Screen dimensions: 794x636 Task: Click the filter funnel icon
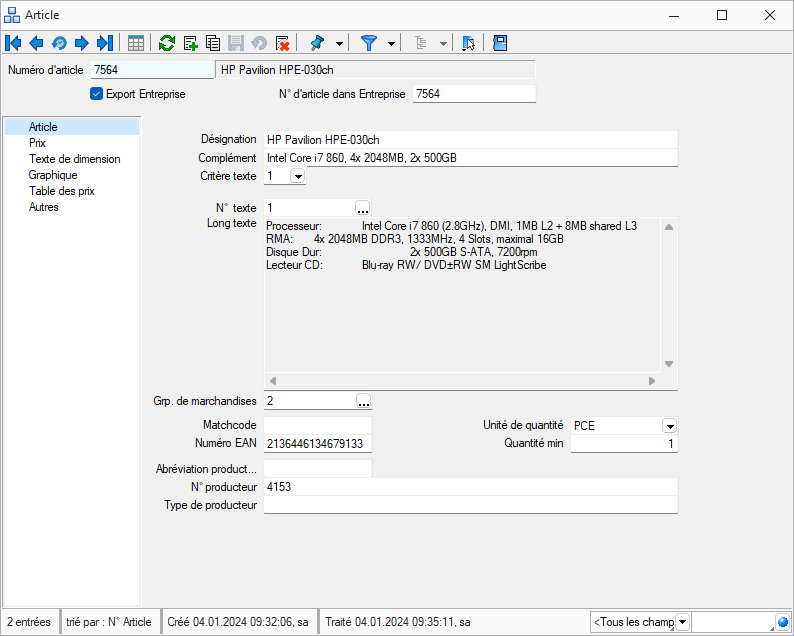point(369,43)
